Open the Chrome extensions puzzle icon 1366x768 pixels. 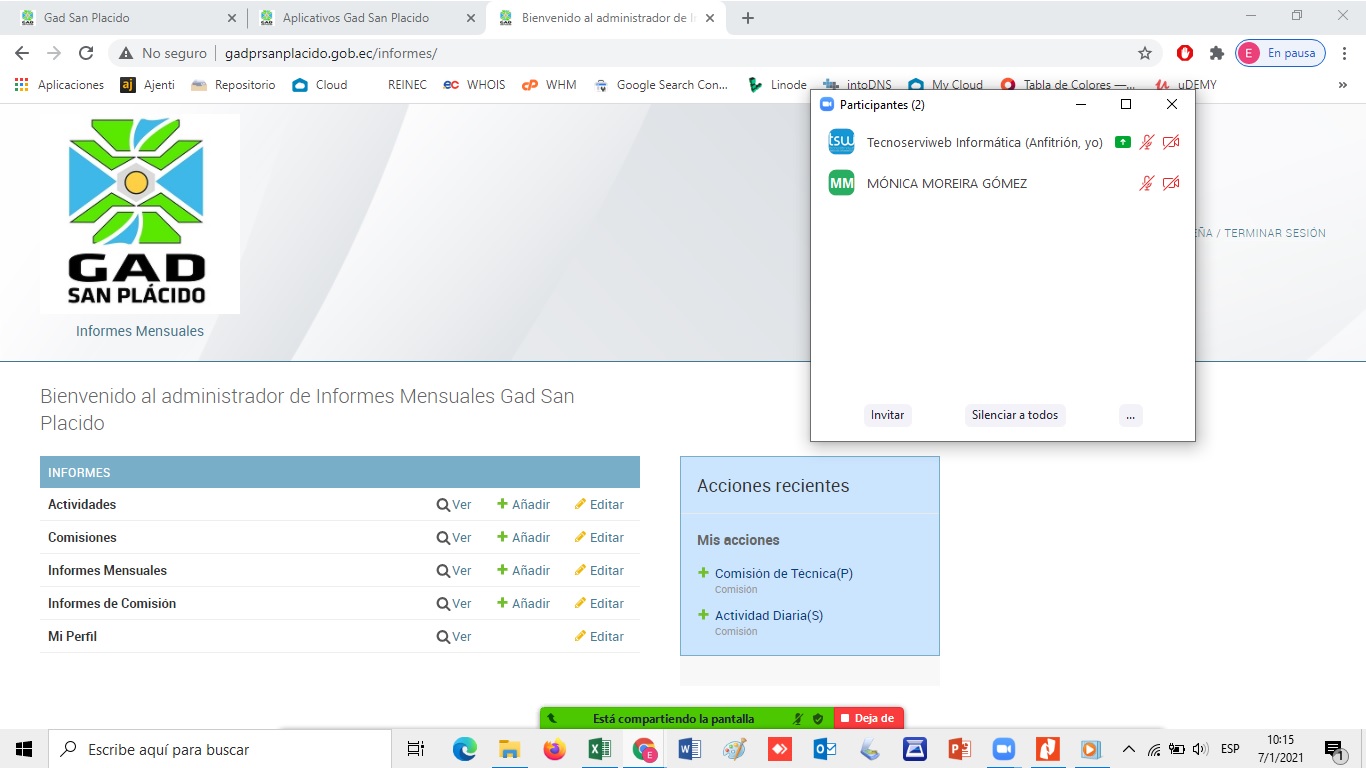point(1216,53)
